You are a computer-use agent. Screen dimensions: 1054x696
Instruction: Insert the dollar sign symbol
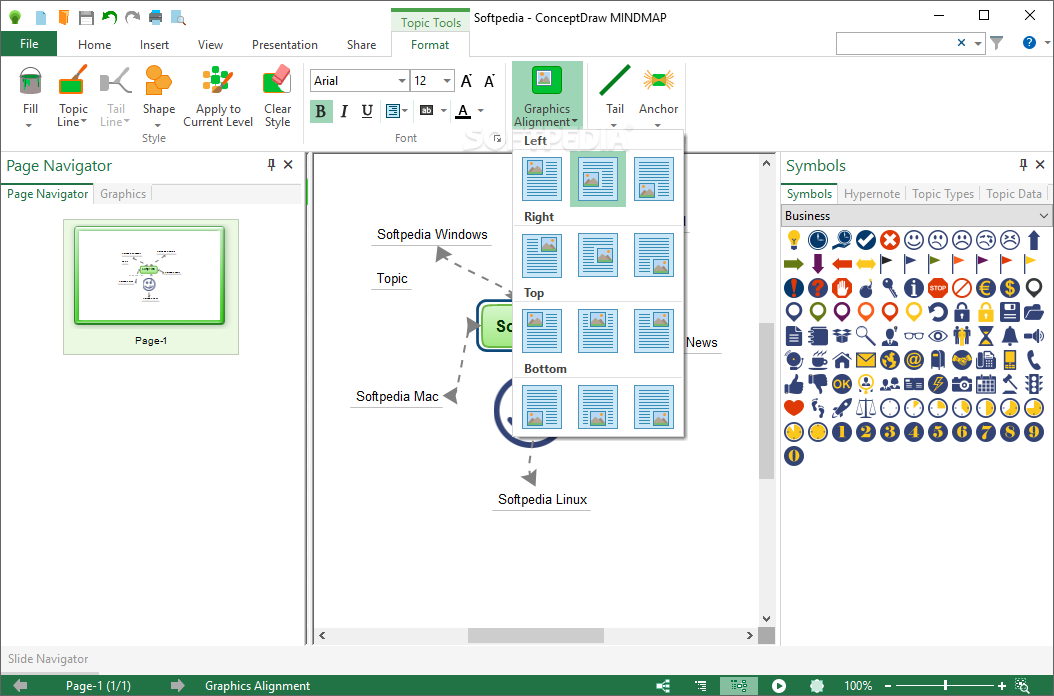point(1010,288)
